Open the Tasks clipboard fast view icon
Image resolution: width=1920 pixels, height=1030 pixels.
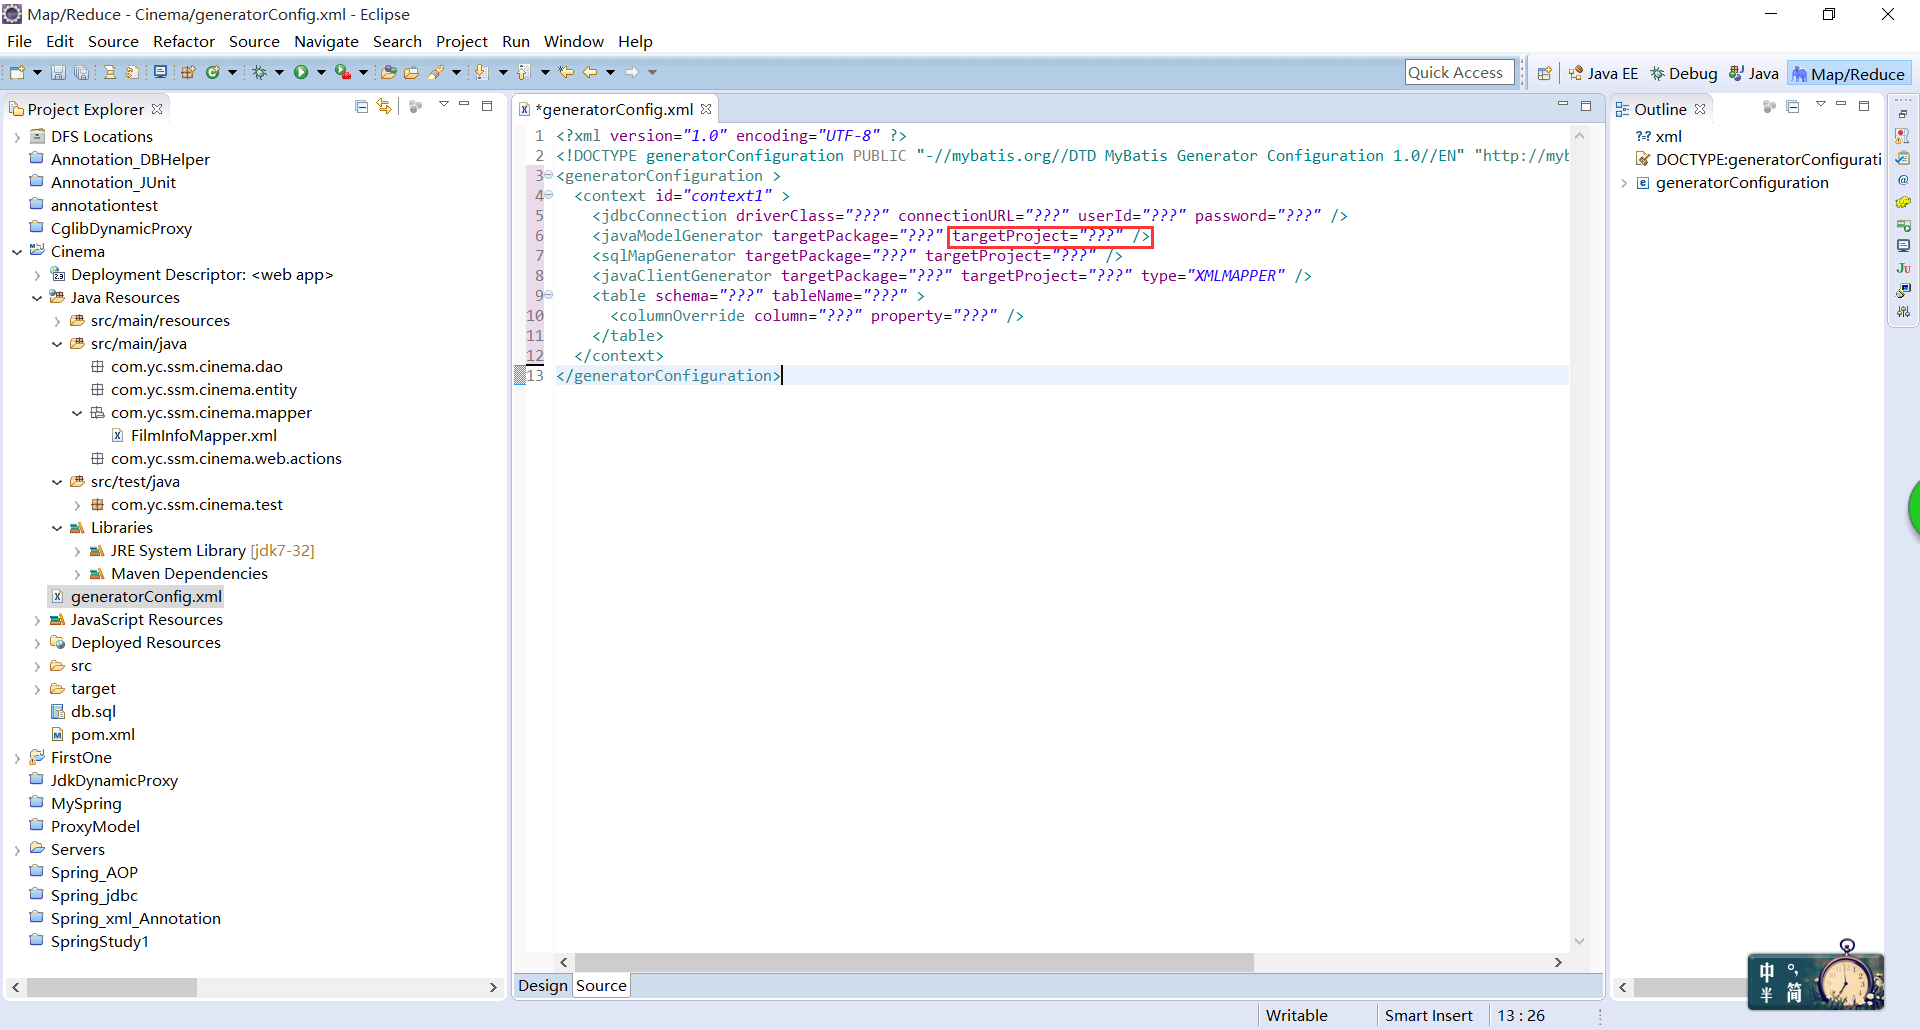[x=1903, y=158]
